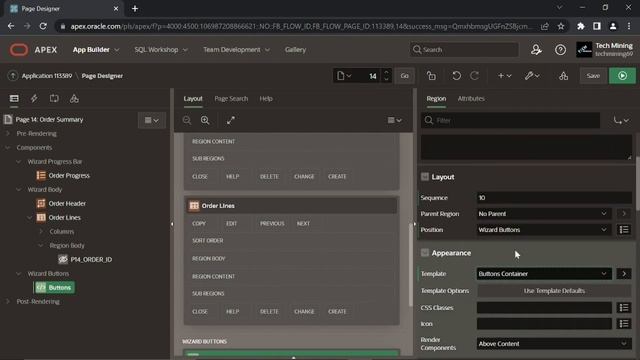Image resolution: width=640 pixels, height=360 pixels.
Task: Open Icon picker list button
Action: (624, 324)
